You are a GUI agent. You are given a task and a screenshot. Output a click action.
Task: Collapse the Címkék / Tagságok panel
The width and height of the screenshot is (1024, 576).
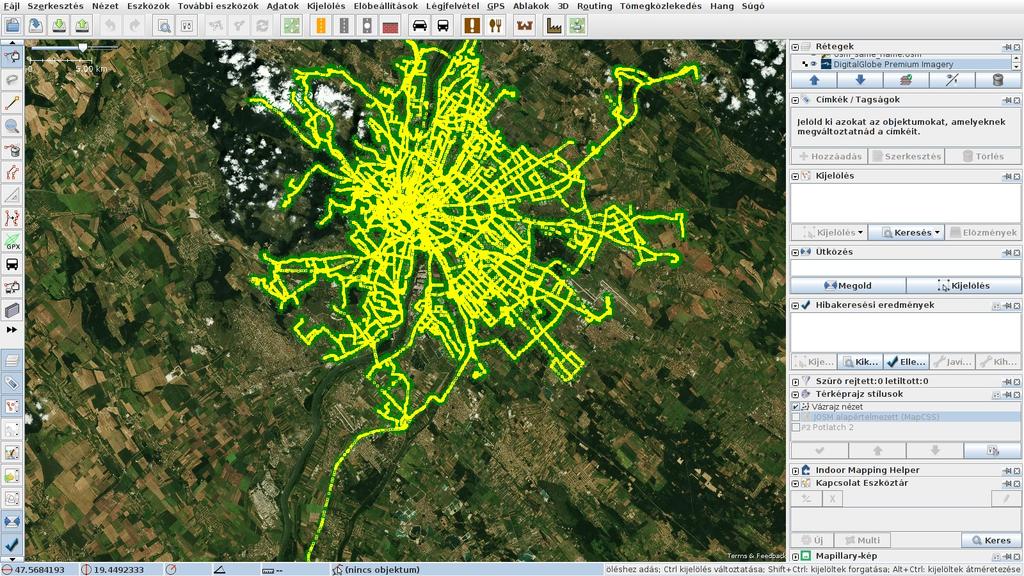pos(795,100)
